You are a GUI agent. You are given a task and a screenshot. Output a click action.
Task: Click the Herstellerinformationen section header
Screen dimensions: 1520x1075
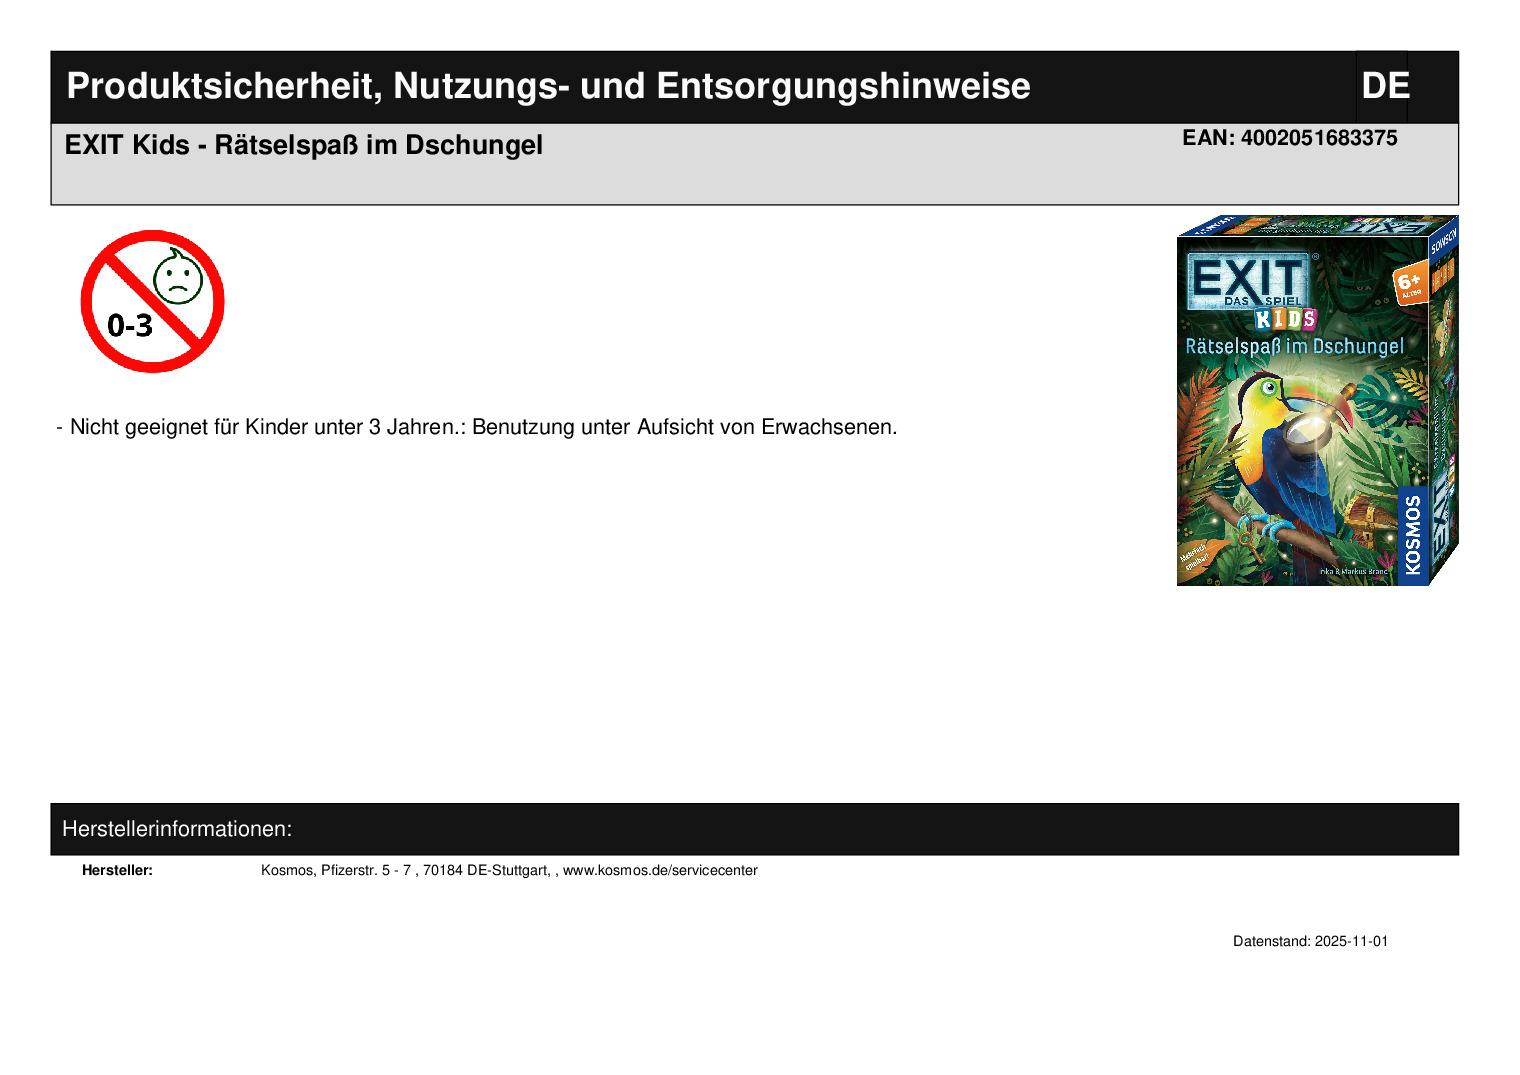coord(177,829)
